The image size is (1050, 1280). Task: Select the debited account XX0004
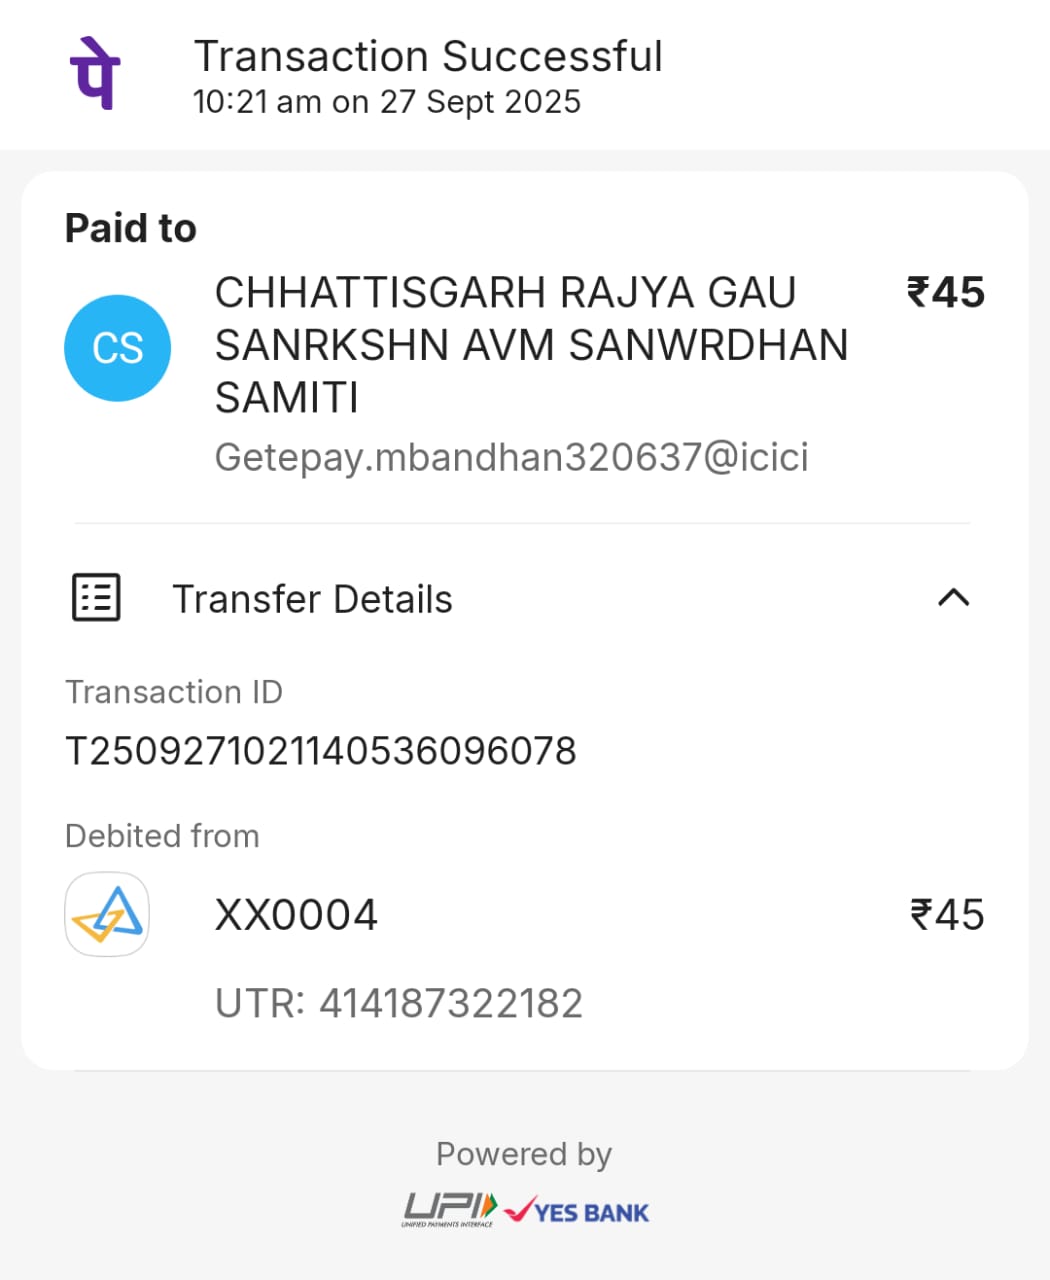coord(296,915)
